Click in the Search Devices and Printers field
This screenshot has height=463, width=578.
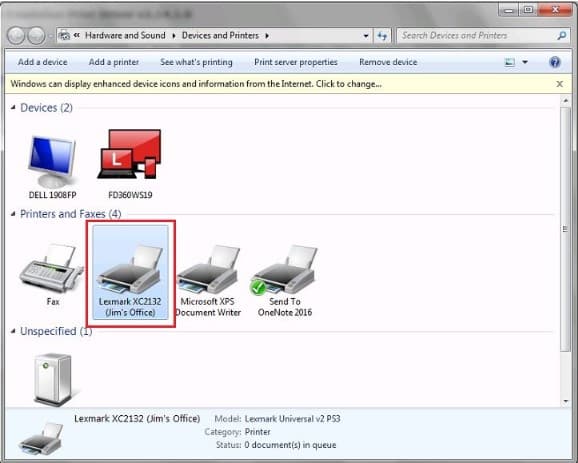tap(479, 36)
